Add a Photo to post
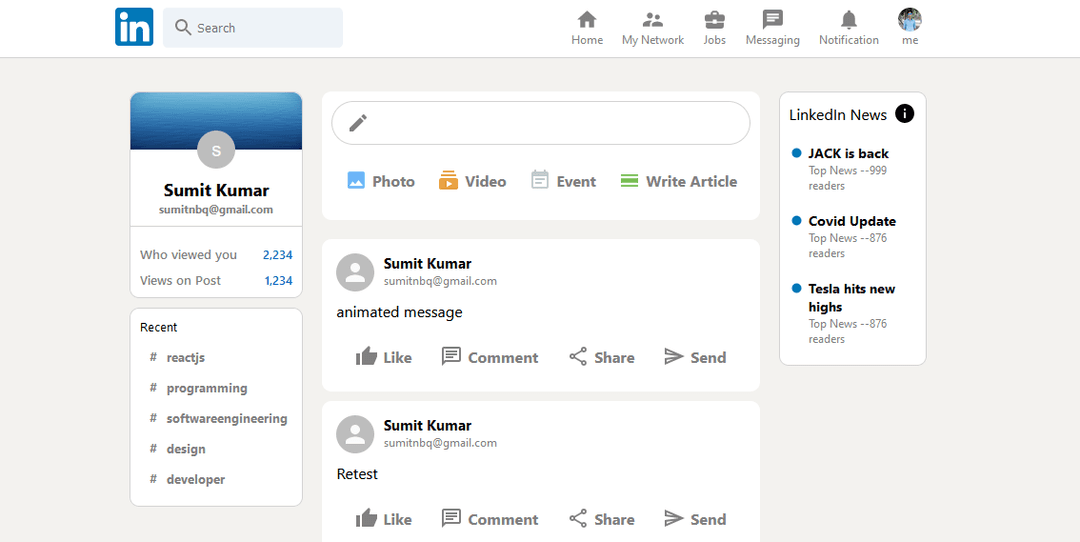 pos(381,181)
